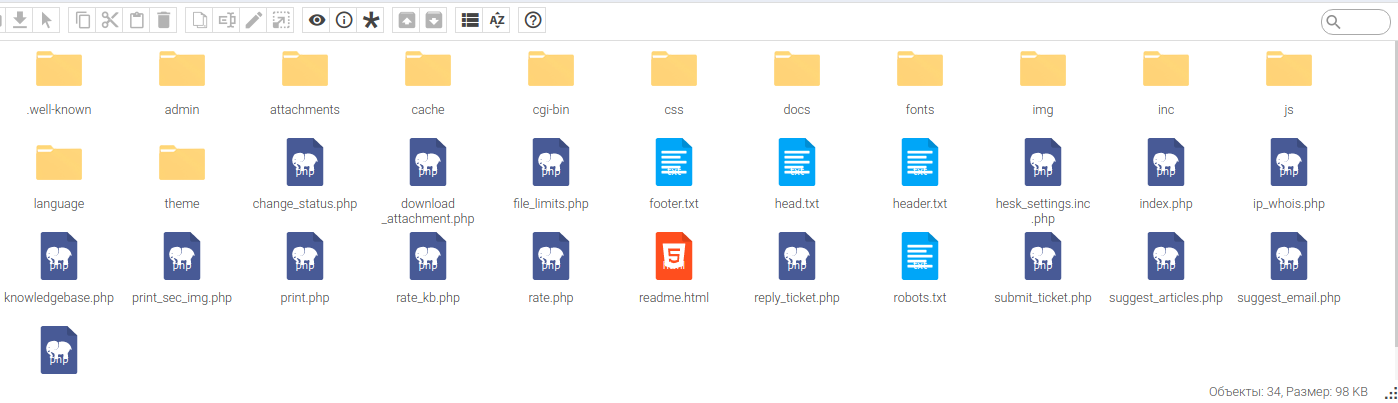This screenshot has width=1398, height=403.
Task: Select rate.php file
Action: point(551,268)
